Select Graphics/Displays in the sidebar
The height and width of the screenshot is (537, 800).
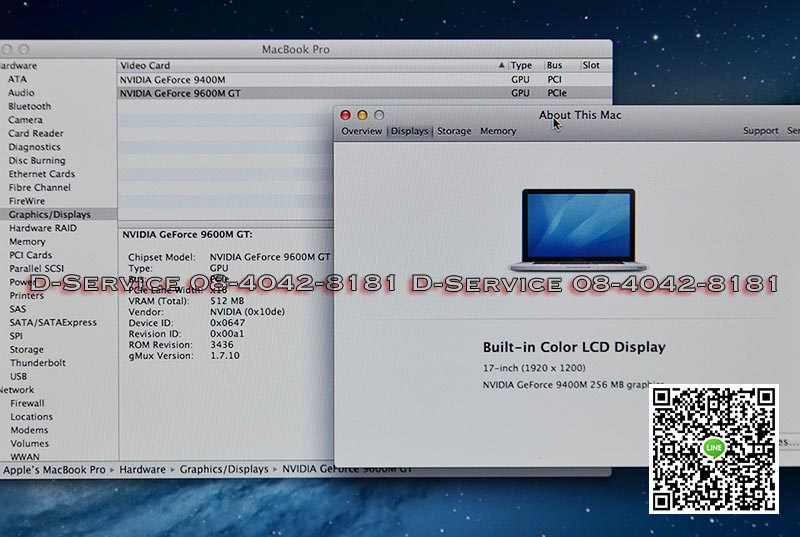49,214
